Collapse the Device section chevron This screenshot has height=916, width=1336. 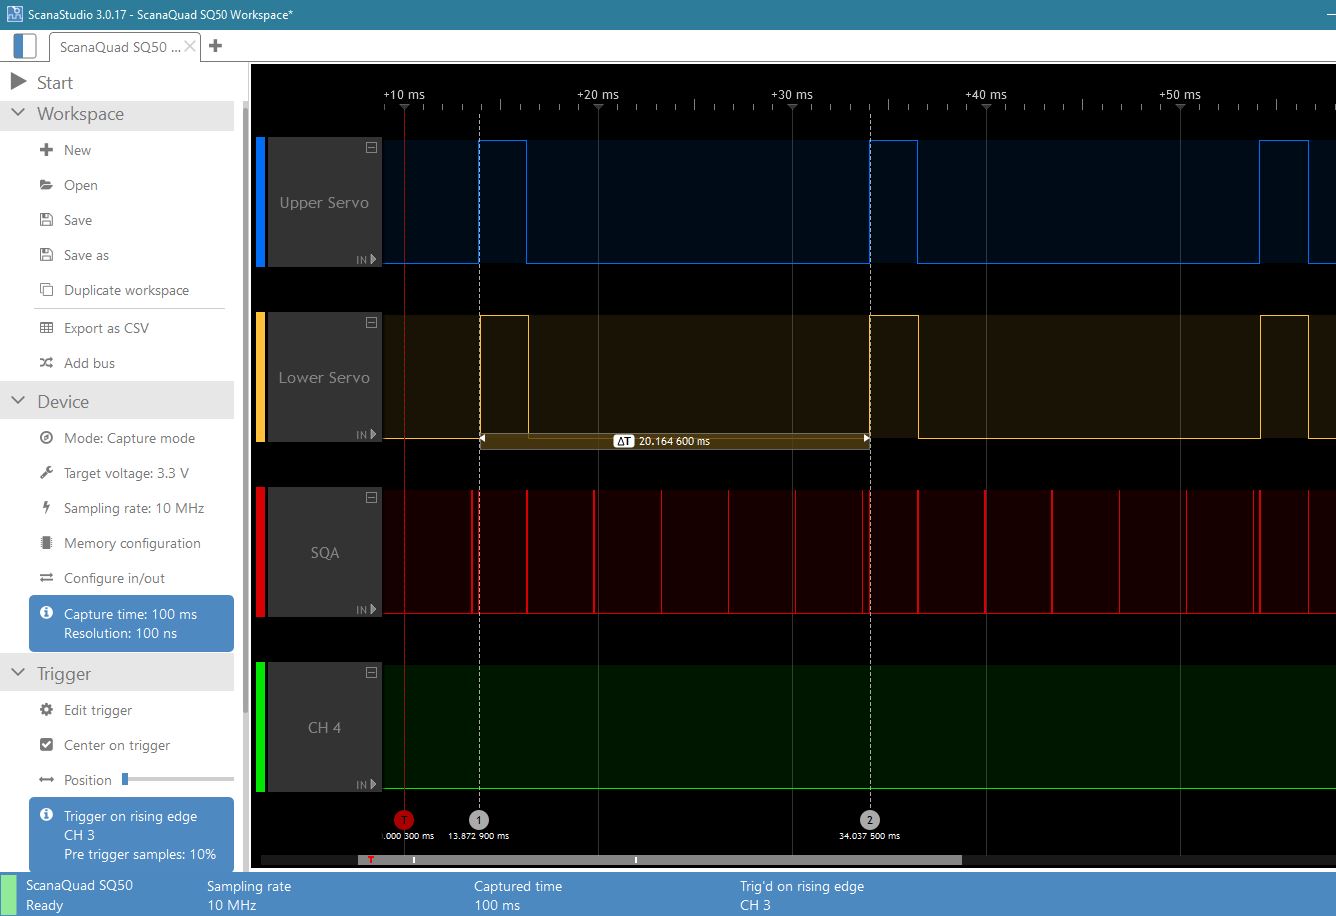pyautogui.click(x=17, y=401)
